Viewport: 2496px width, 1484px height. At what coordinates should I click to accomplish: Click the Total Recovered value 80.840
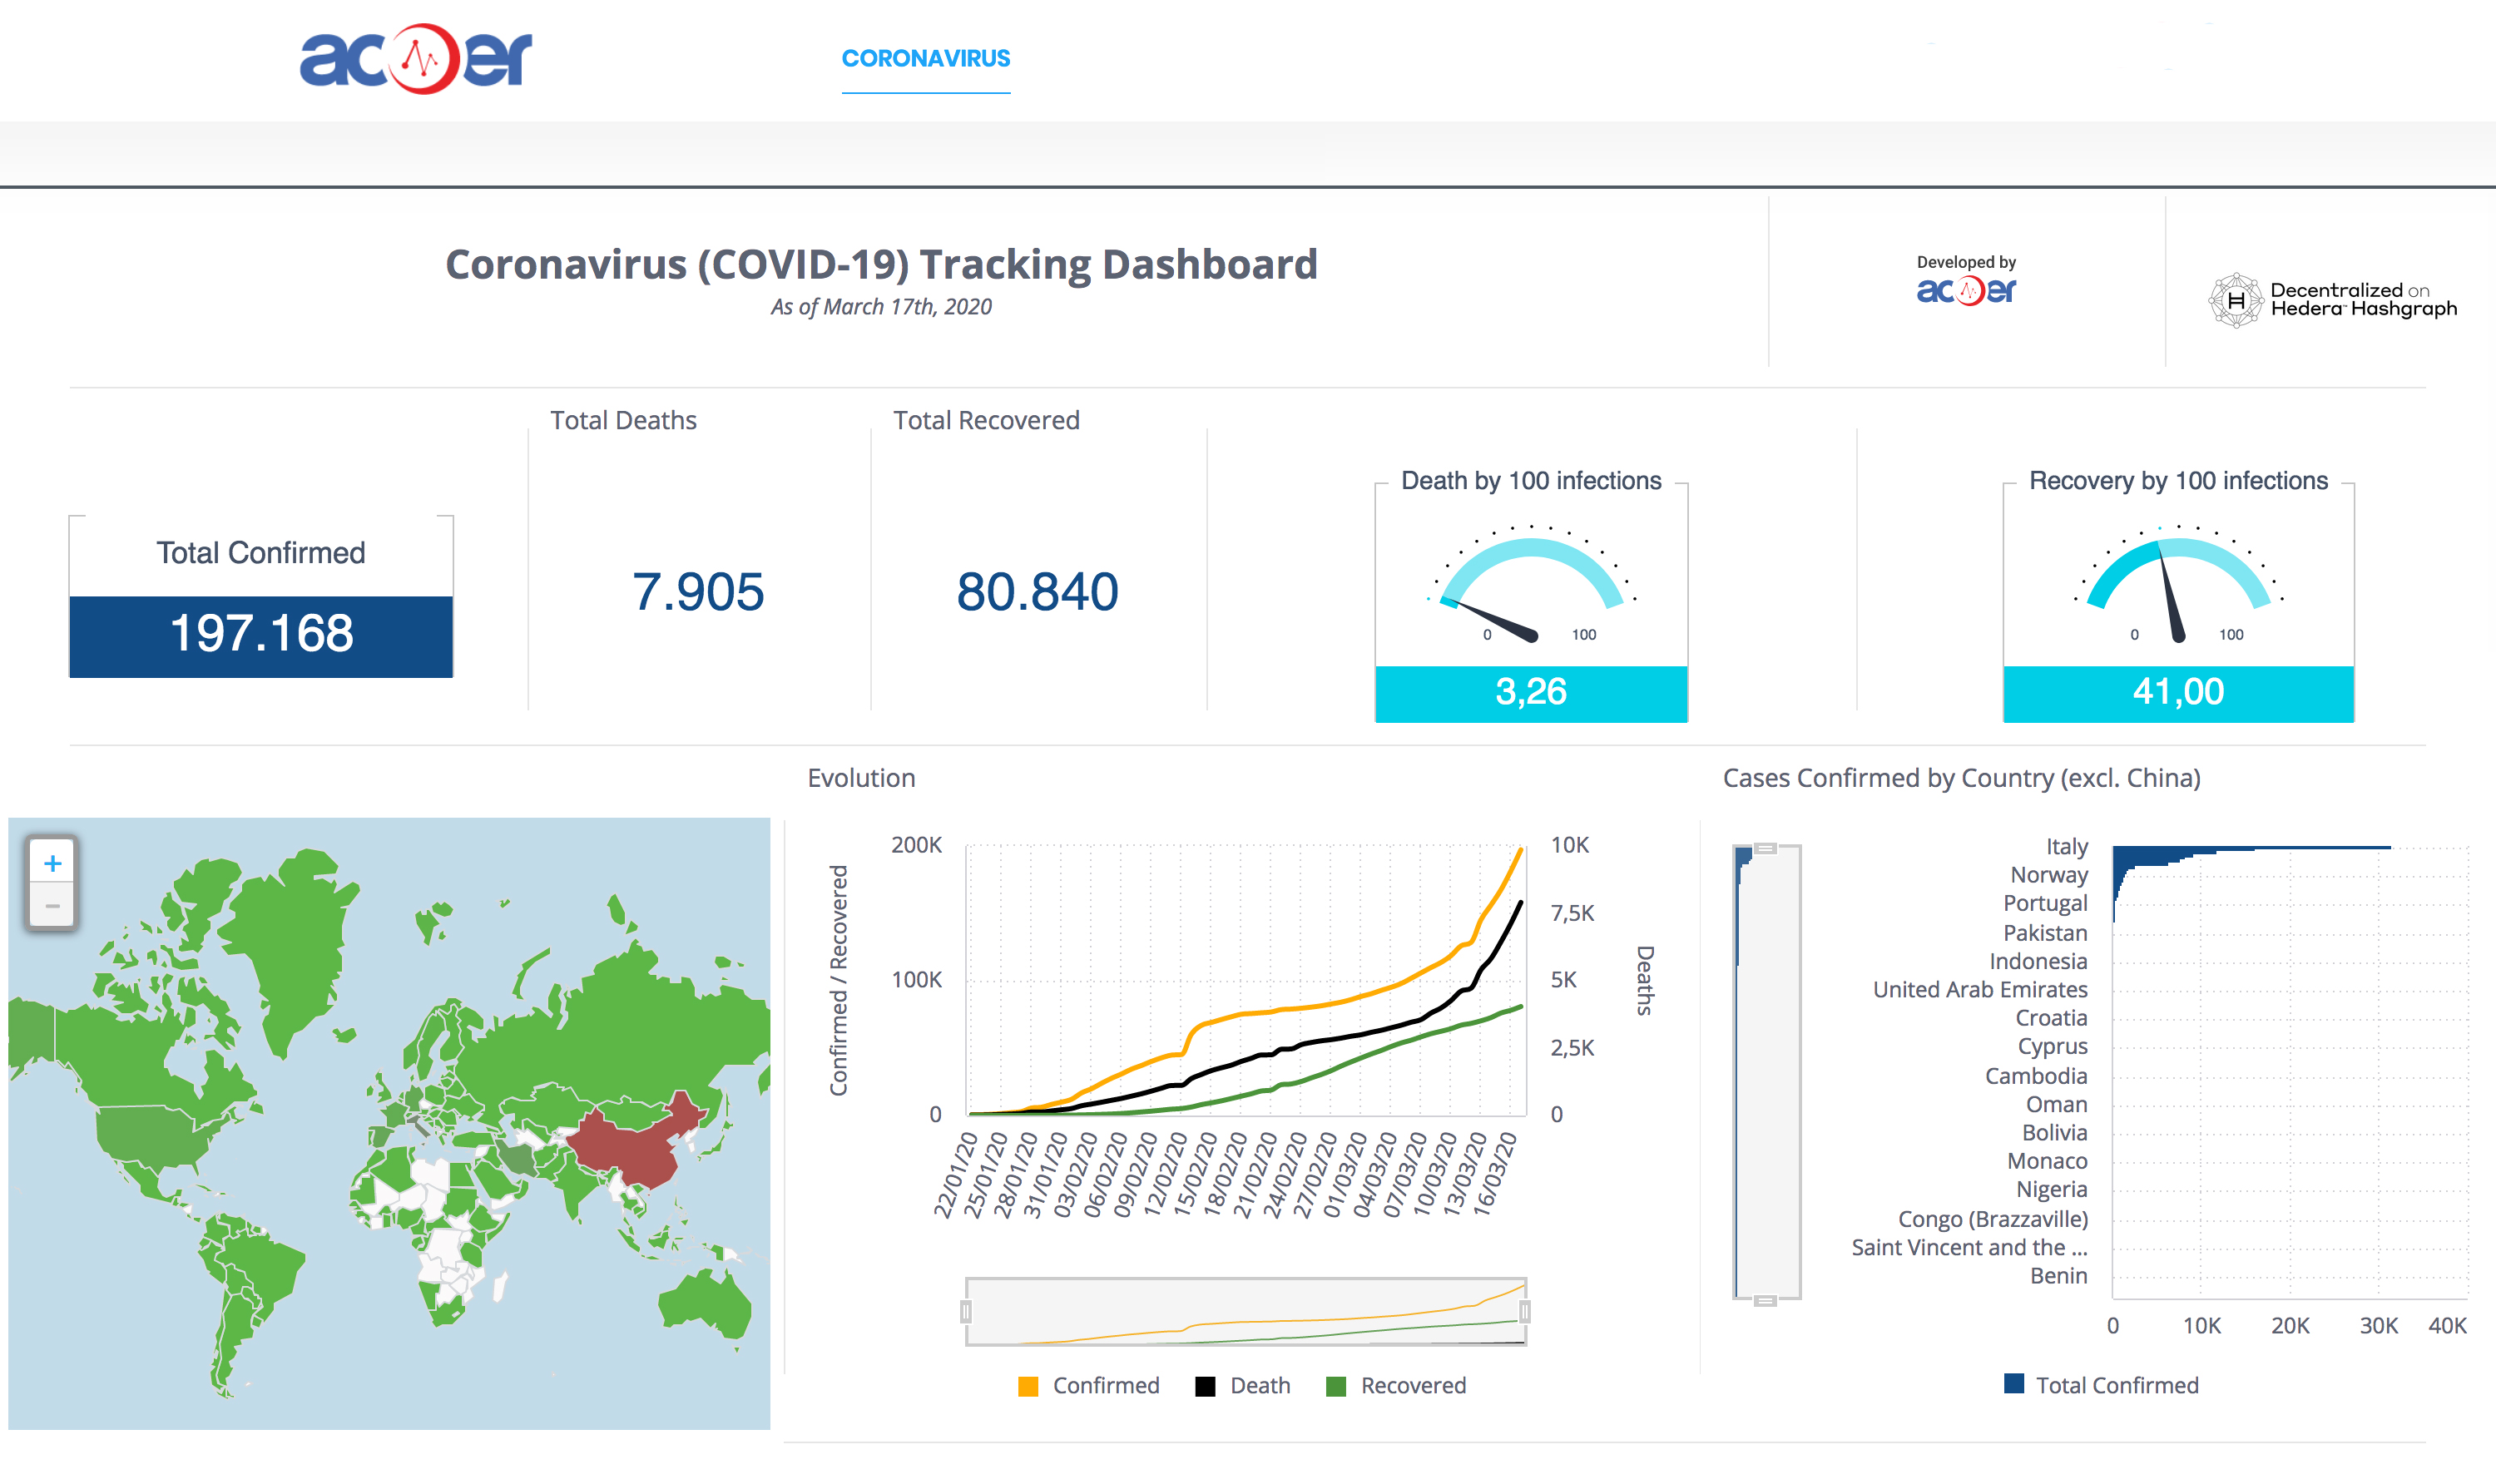(1037, 591)
